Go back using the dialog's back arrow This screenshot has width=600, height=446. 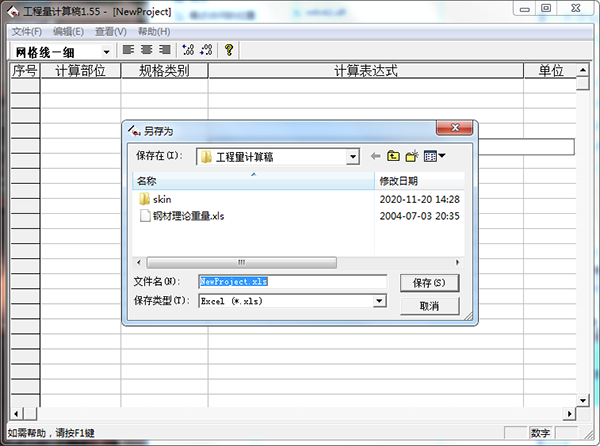[376, 156]
